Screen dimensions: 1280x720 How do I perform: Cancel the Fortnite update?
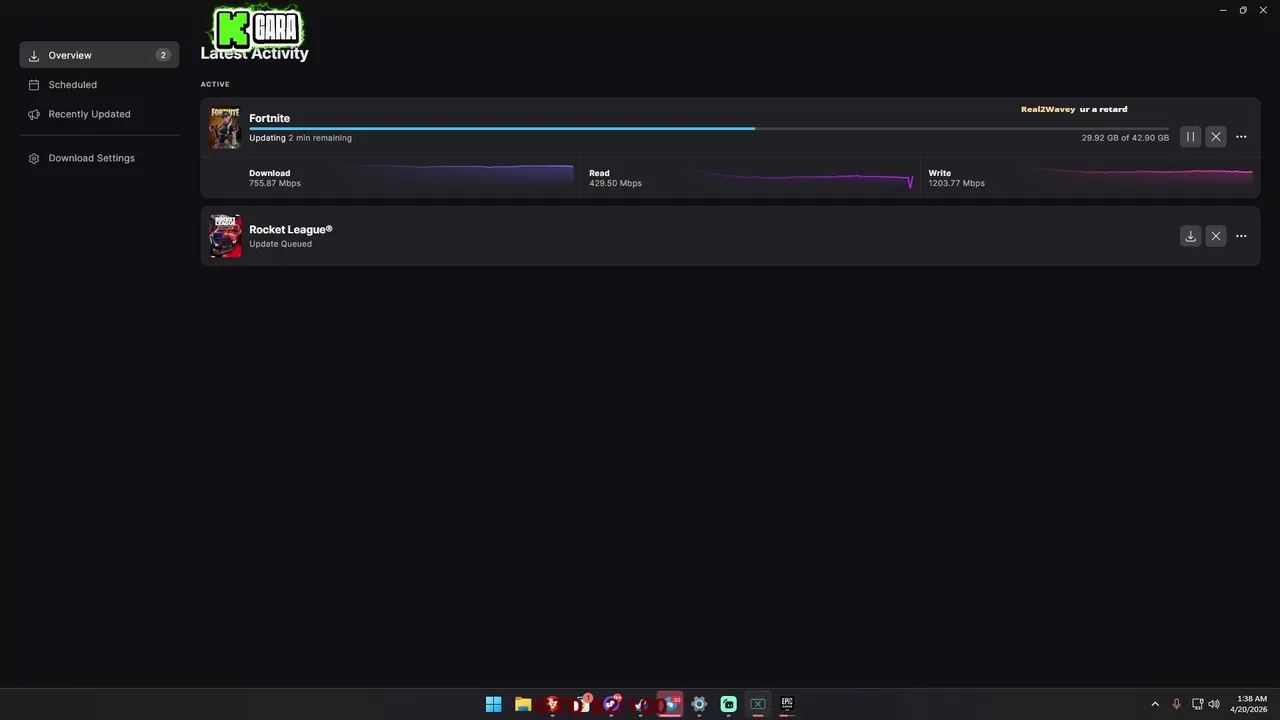1216,137
